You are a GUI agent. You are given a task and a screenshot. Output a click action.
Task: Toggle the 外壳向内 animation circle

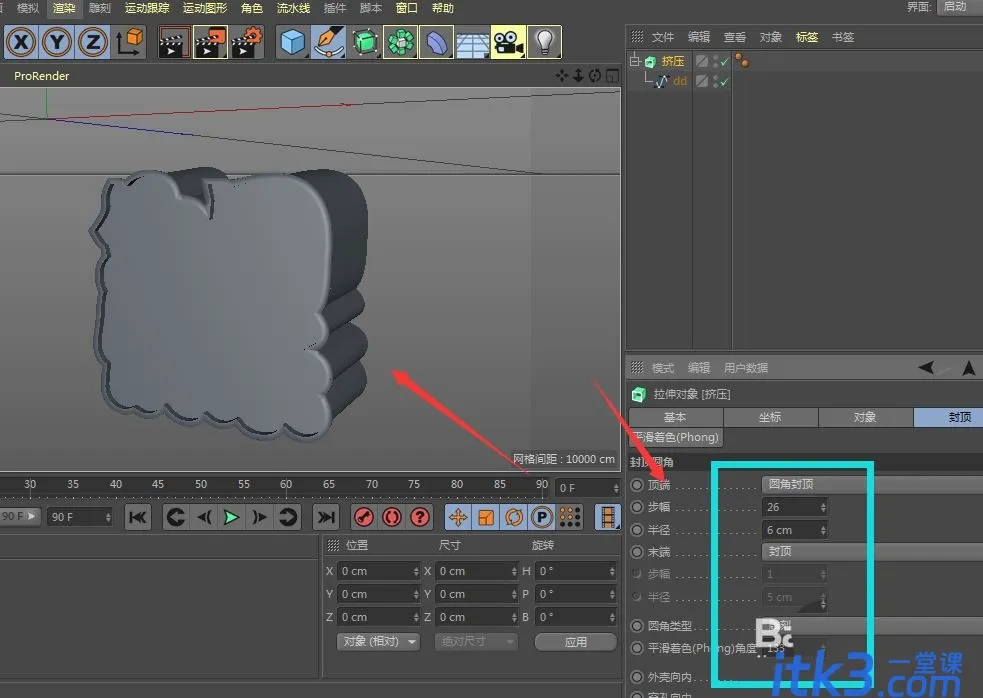[x=637, y=677]
